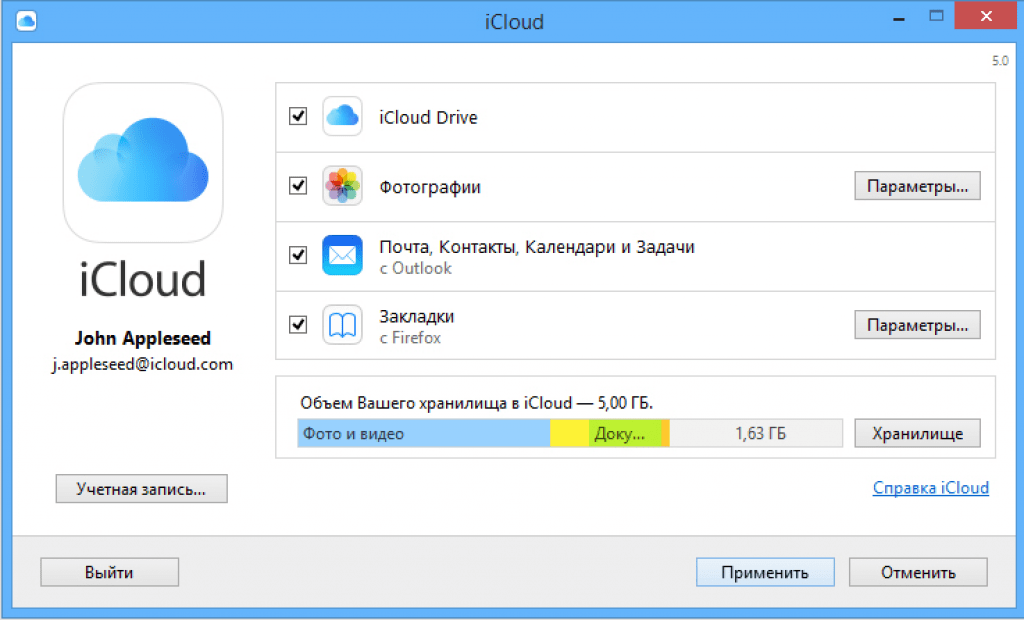
Task: Click the 1,63 ГБ free space segment
Action: tap(756, 433)
